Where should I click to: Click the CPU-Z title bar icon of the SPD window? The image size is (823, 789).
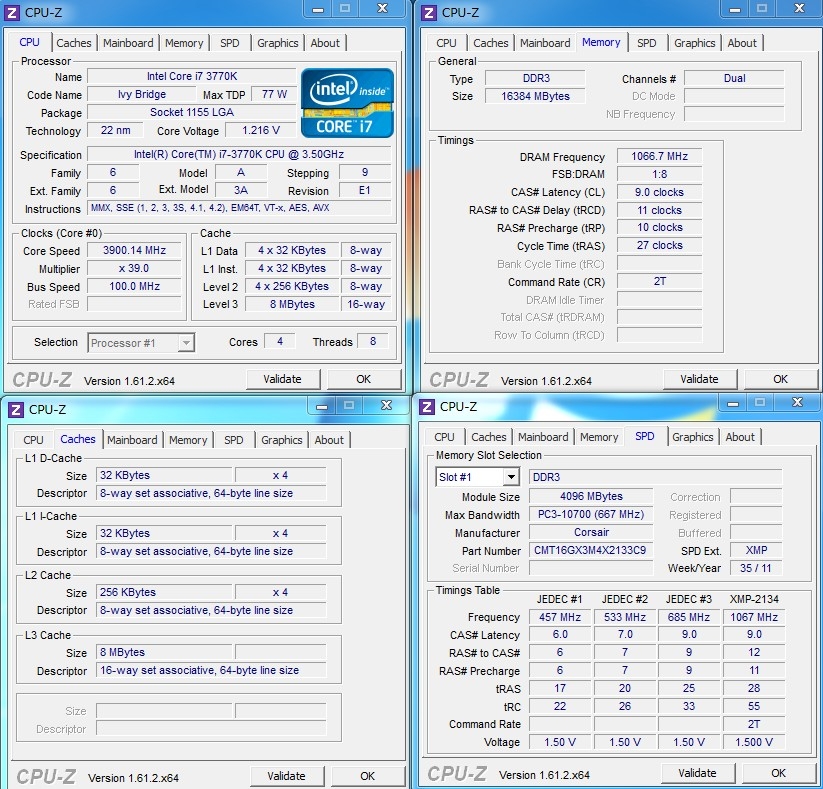point(427,406)
